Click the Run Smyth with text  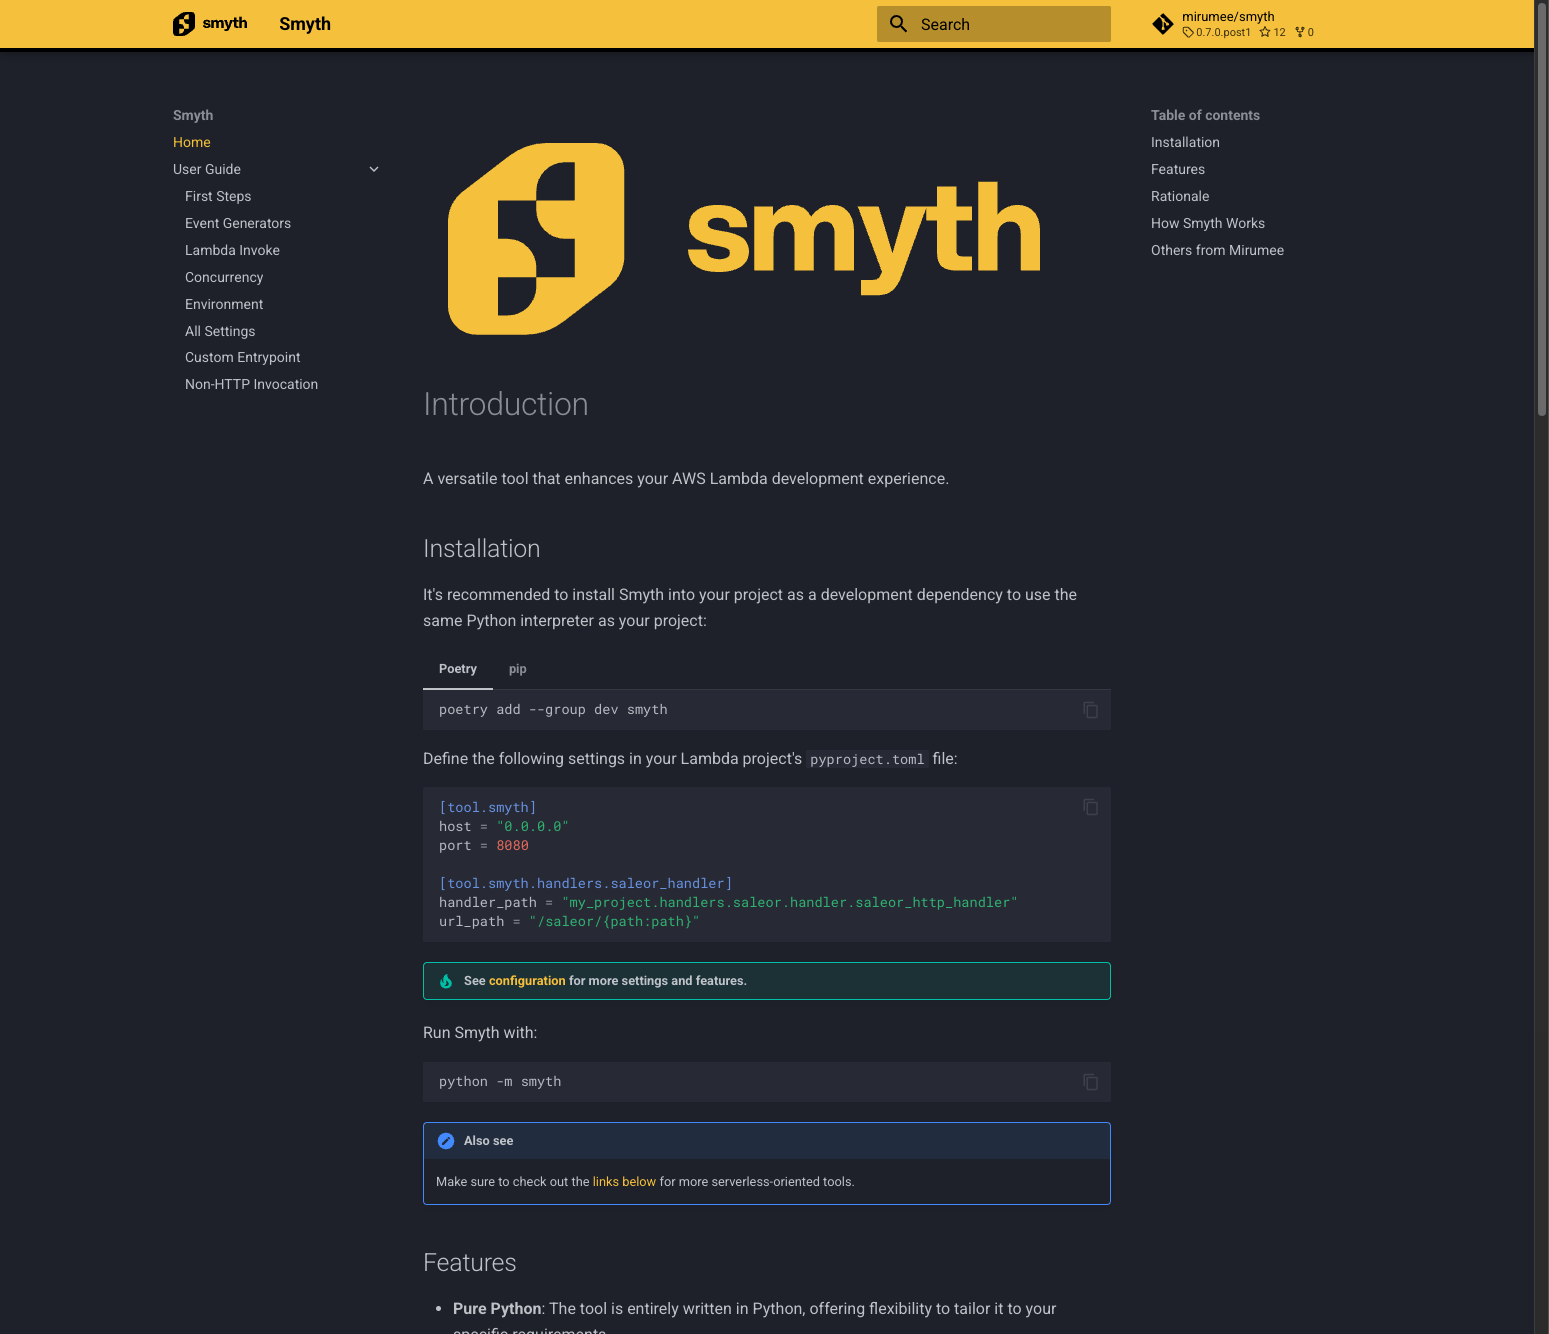point(480,1033)
